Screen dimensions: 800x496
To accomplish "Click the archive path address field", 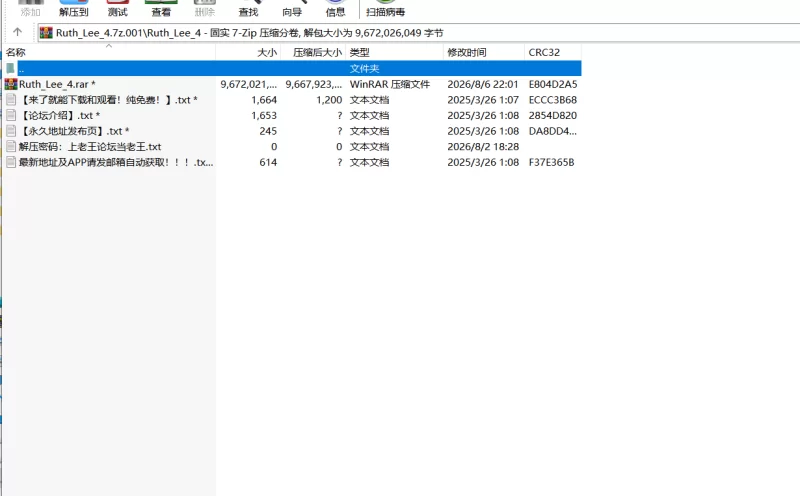I will (x=418, y=33).
